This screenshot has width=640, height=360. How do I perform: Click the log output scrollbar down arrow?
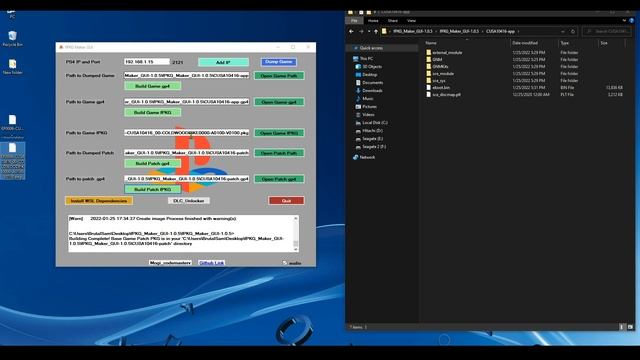[296, 249]
